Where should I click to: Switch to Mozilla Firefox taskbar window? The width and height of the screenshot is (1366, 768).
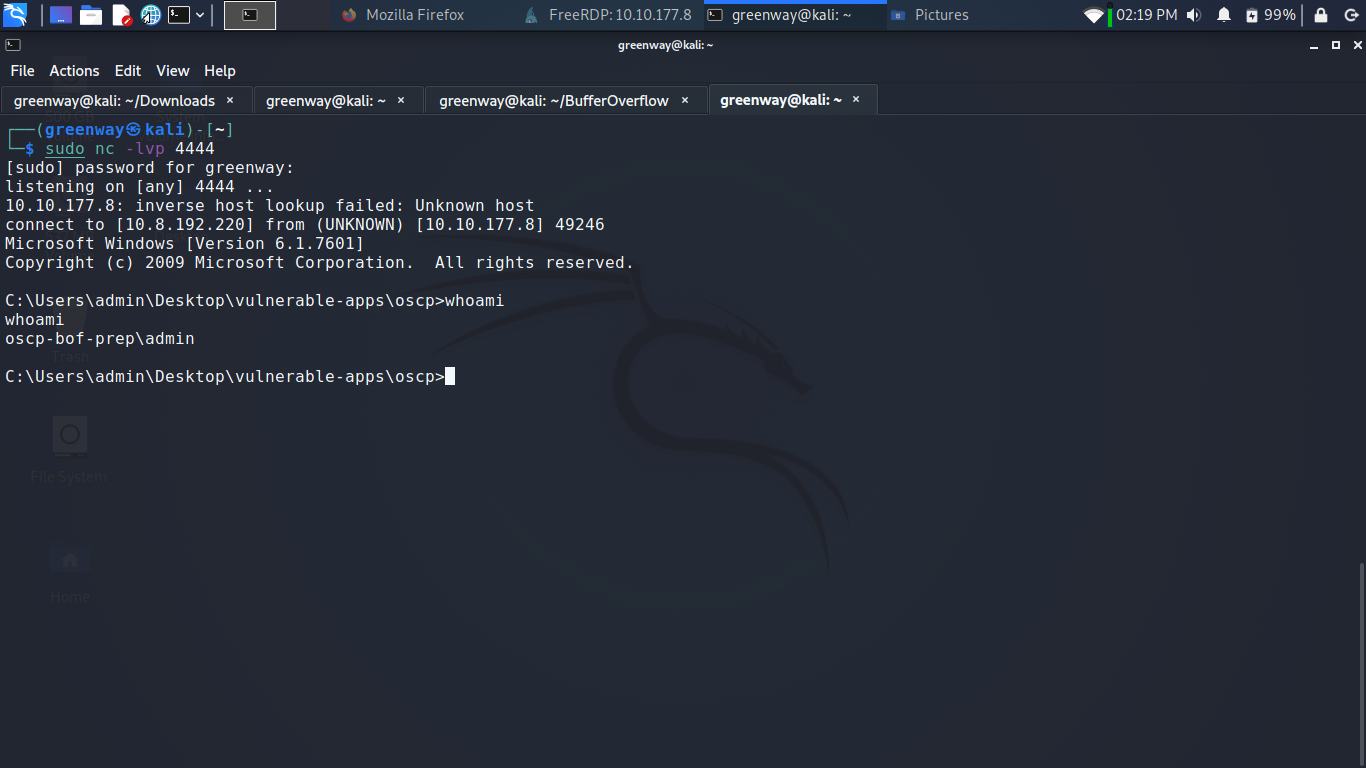403,15
